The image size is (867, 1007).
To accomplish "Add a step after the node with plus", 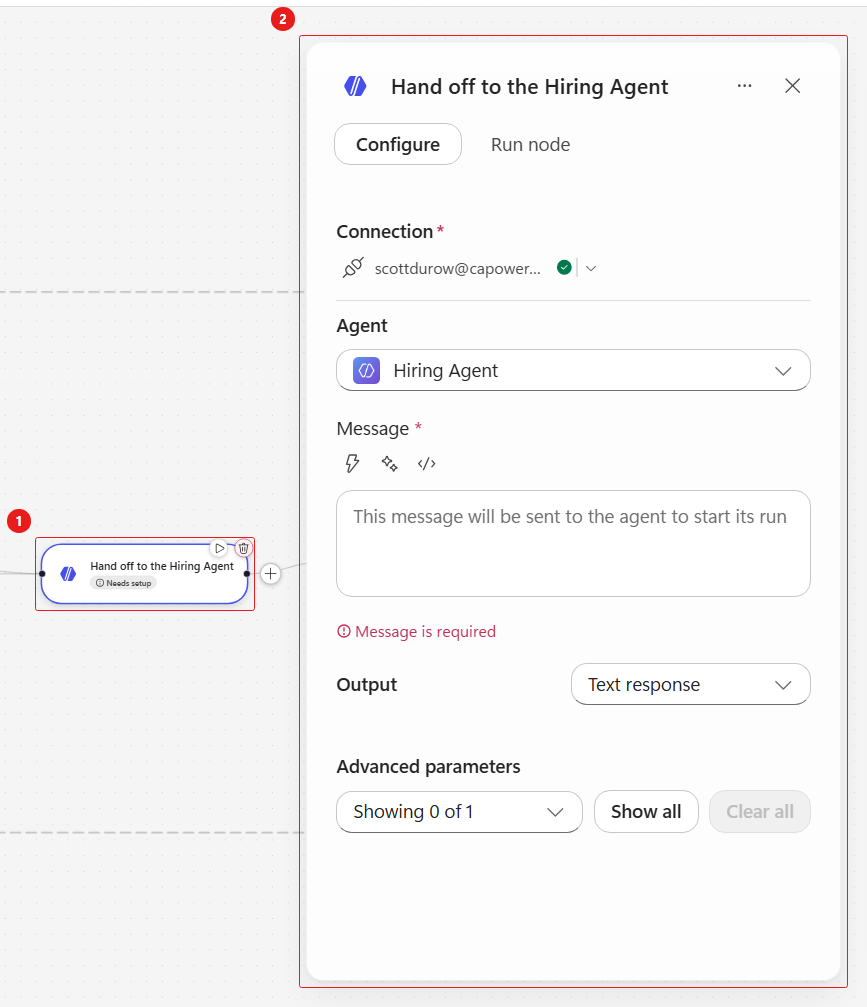I will point(271,574).
